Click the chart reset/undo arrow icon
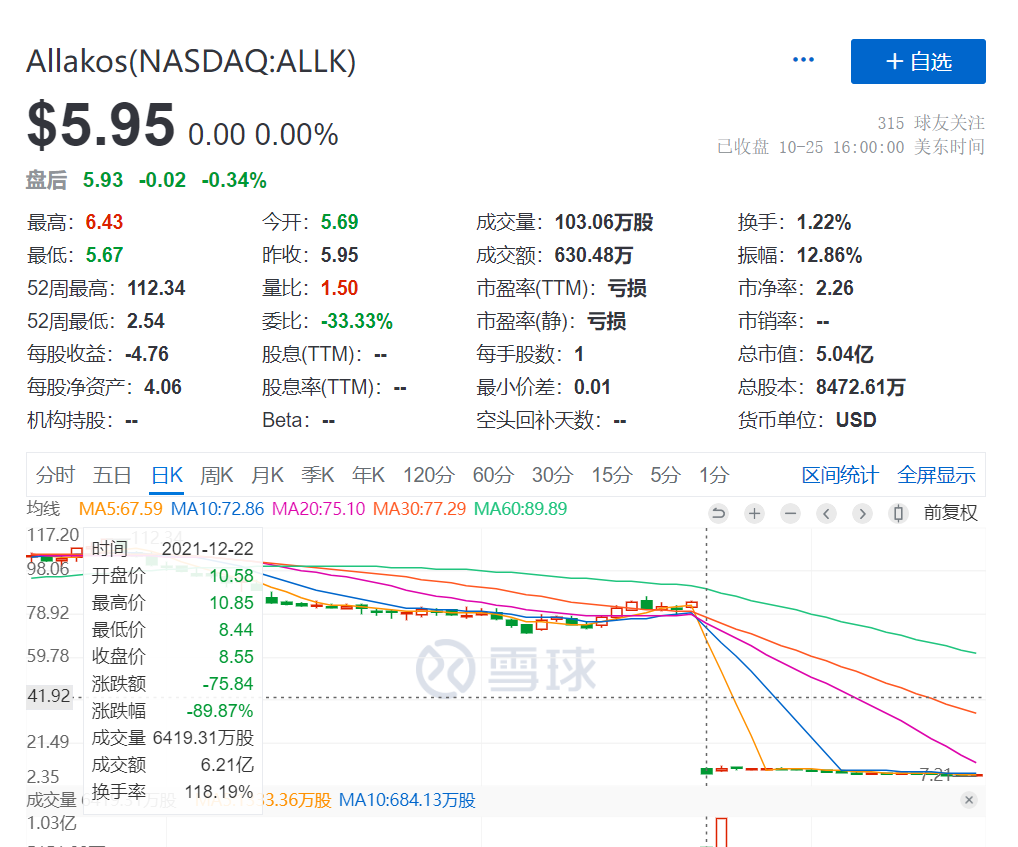The image size is (1018, 847). click(x=718, y=514)
